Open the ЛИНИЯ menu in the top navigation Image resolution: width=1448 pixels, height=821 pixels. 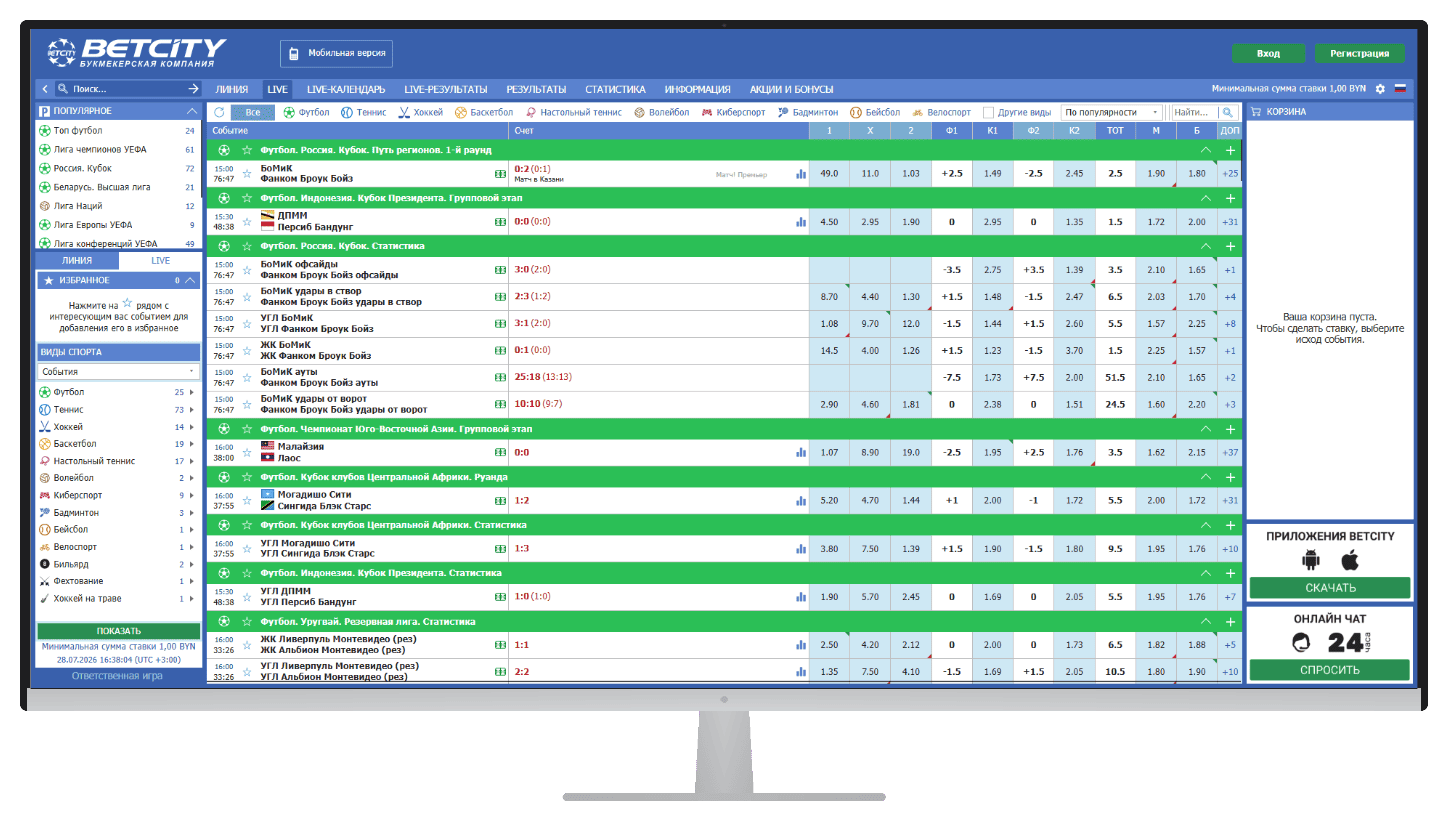pyautogui.click(x=232, y=89)
